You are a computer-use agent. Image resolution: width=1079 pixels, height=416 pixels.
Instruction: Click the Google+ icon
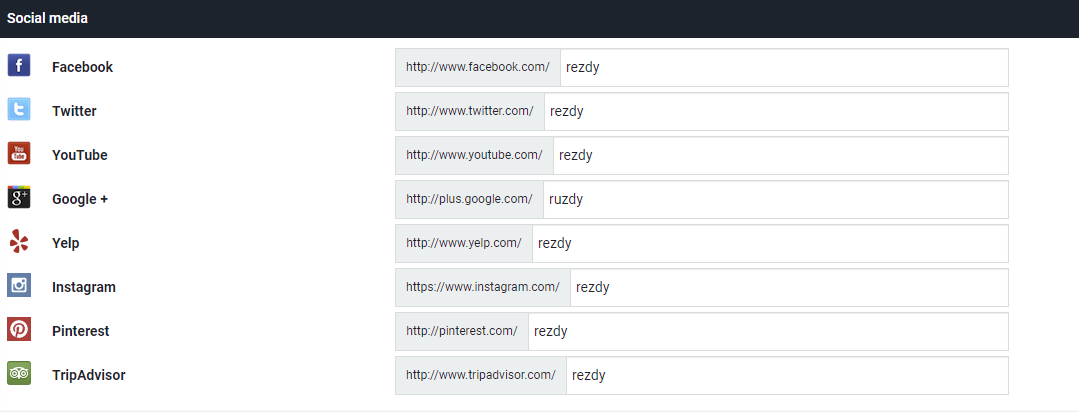[19, 197]
